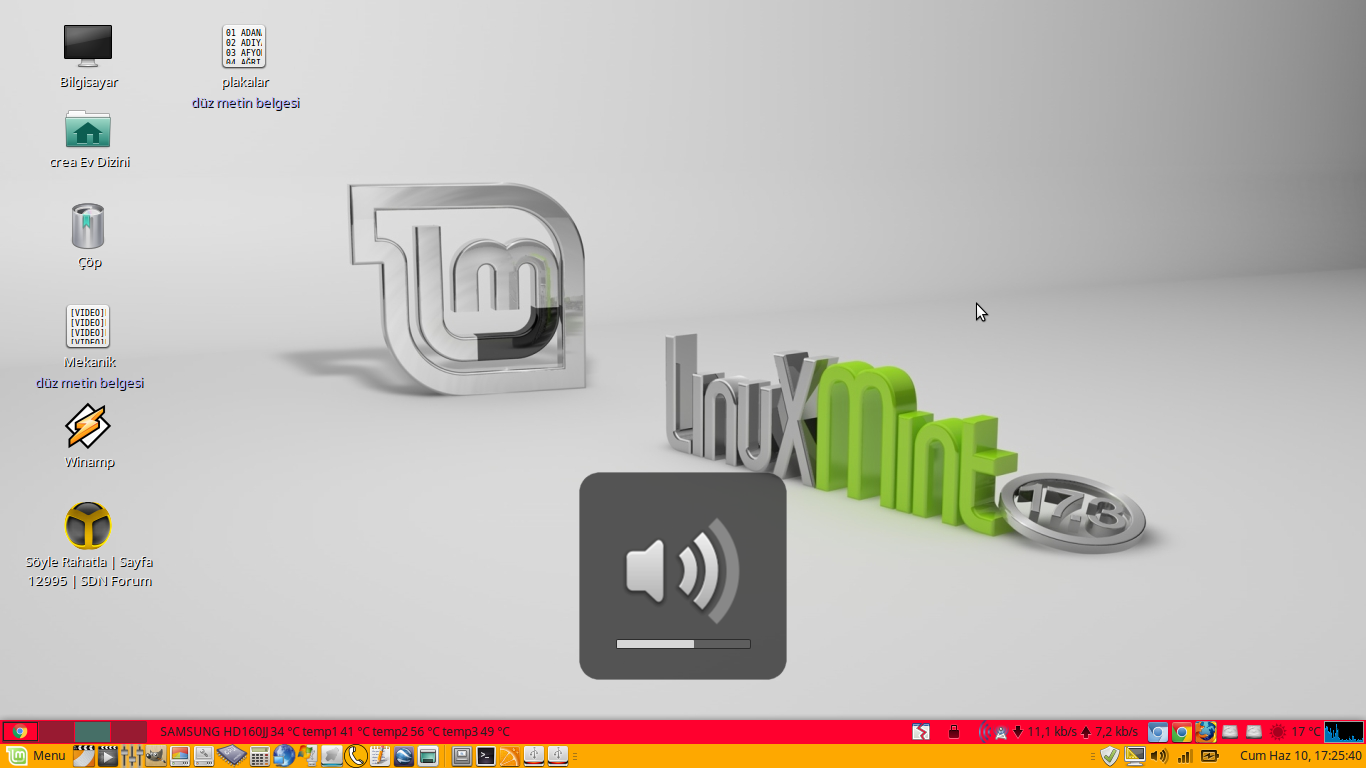
Task: Launch GIMP from the bottom panel
Action: click(x=156, y=756)
